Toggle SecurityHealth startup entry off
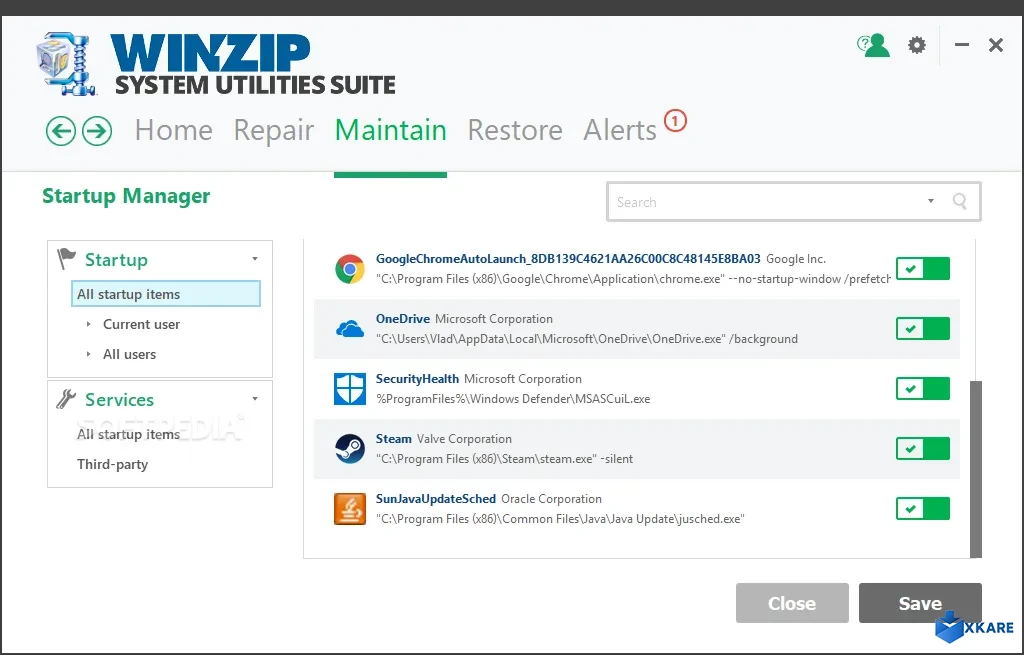 point(923,389)
